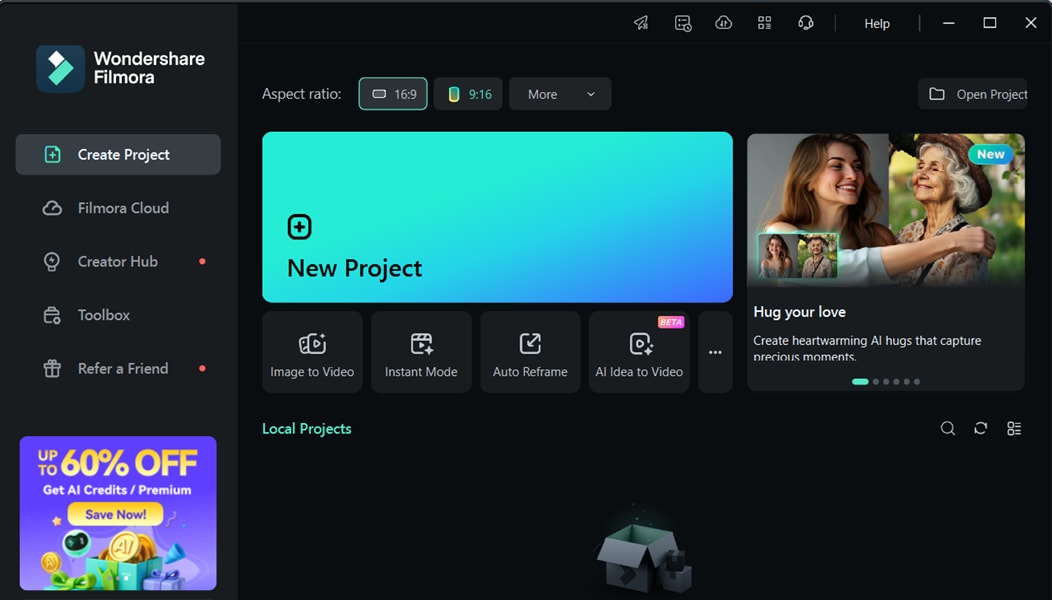Open the apps grid icon in top bar
This screenshot has height=600, width=1052.
pos(765,23)
